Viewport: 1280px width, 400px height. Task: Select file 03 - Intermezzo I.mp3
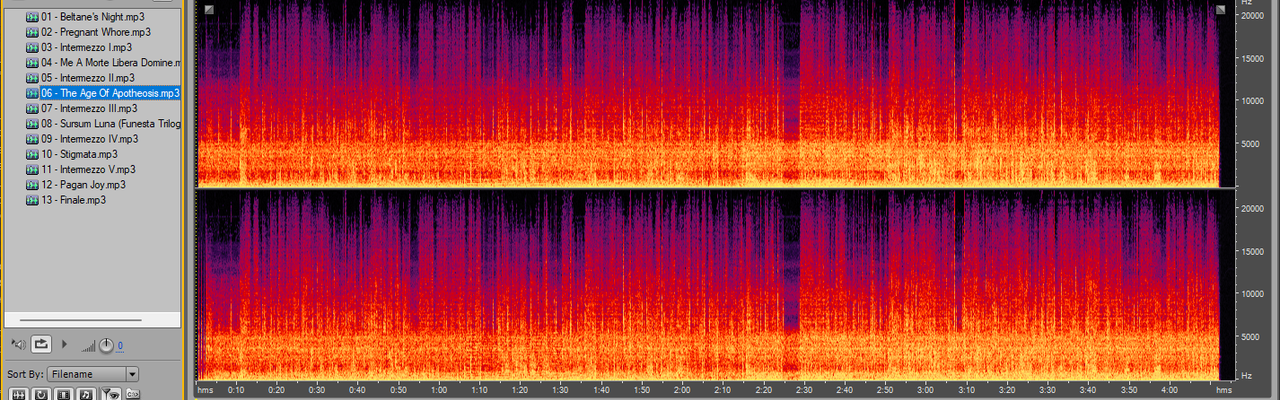(x=86, y=47)
